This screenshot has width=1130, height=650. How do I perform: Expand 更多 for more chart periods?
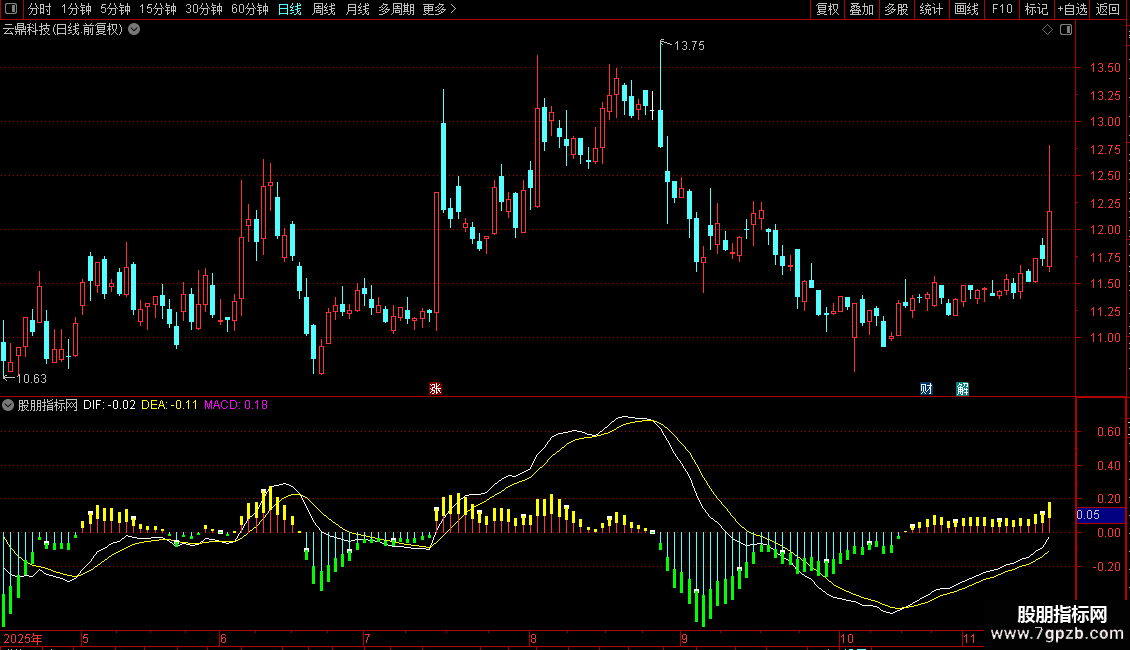439,9
